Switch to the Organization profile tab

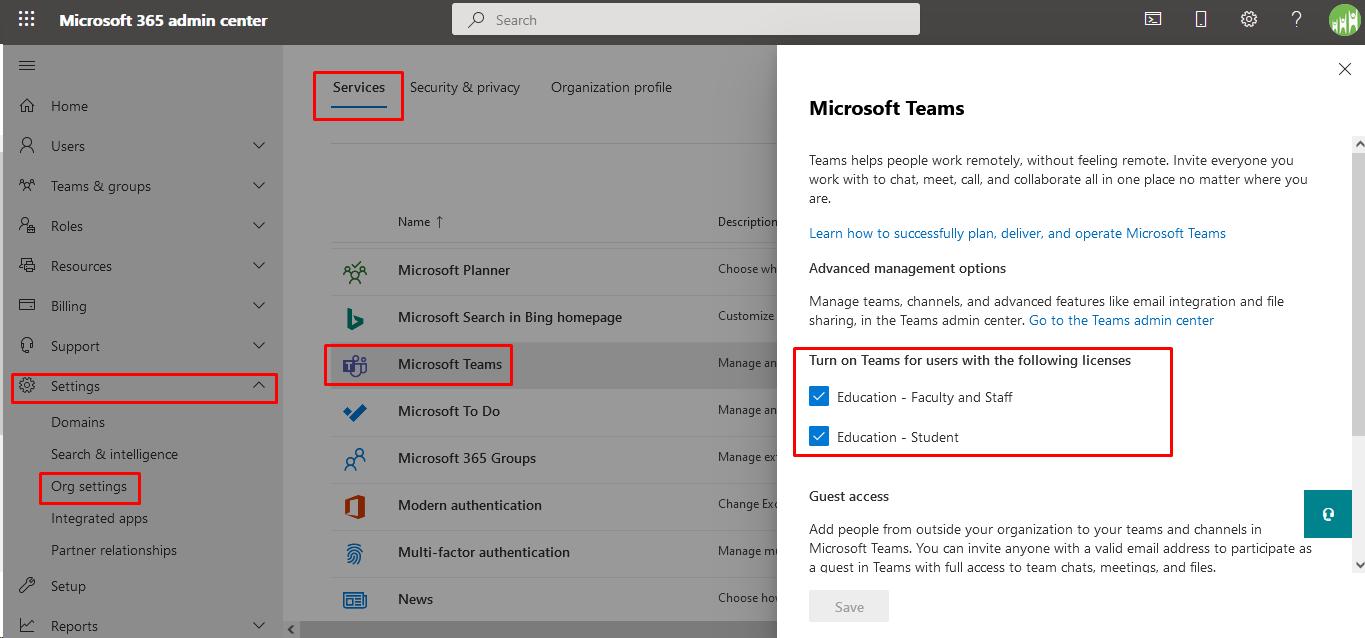(611, 88)
